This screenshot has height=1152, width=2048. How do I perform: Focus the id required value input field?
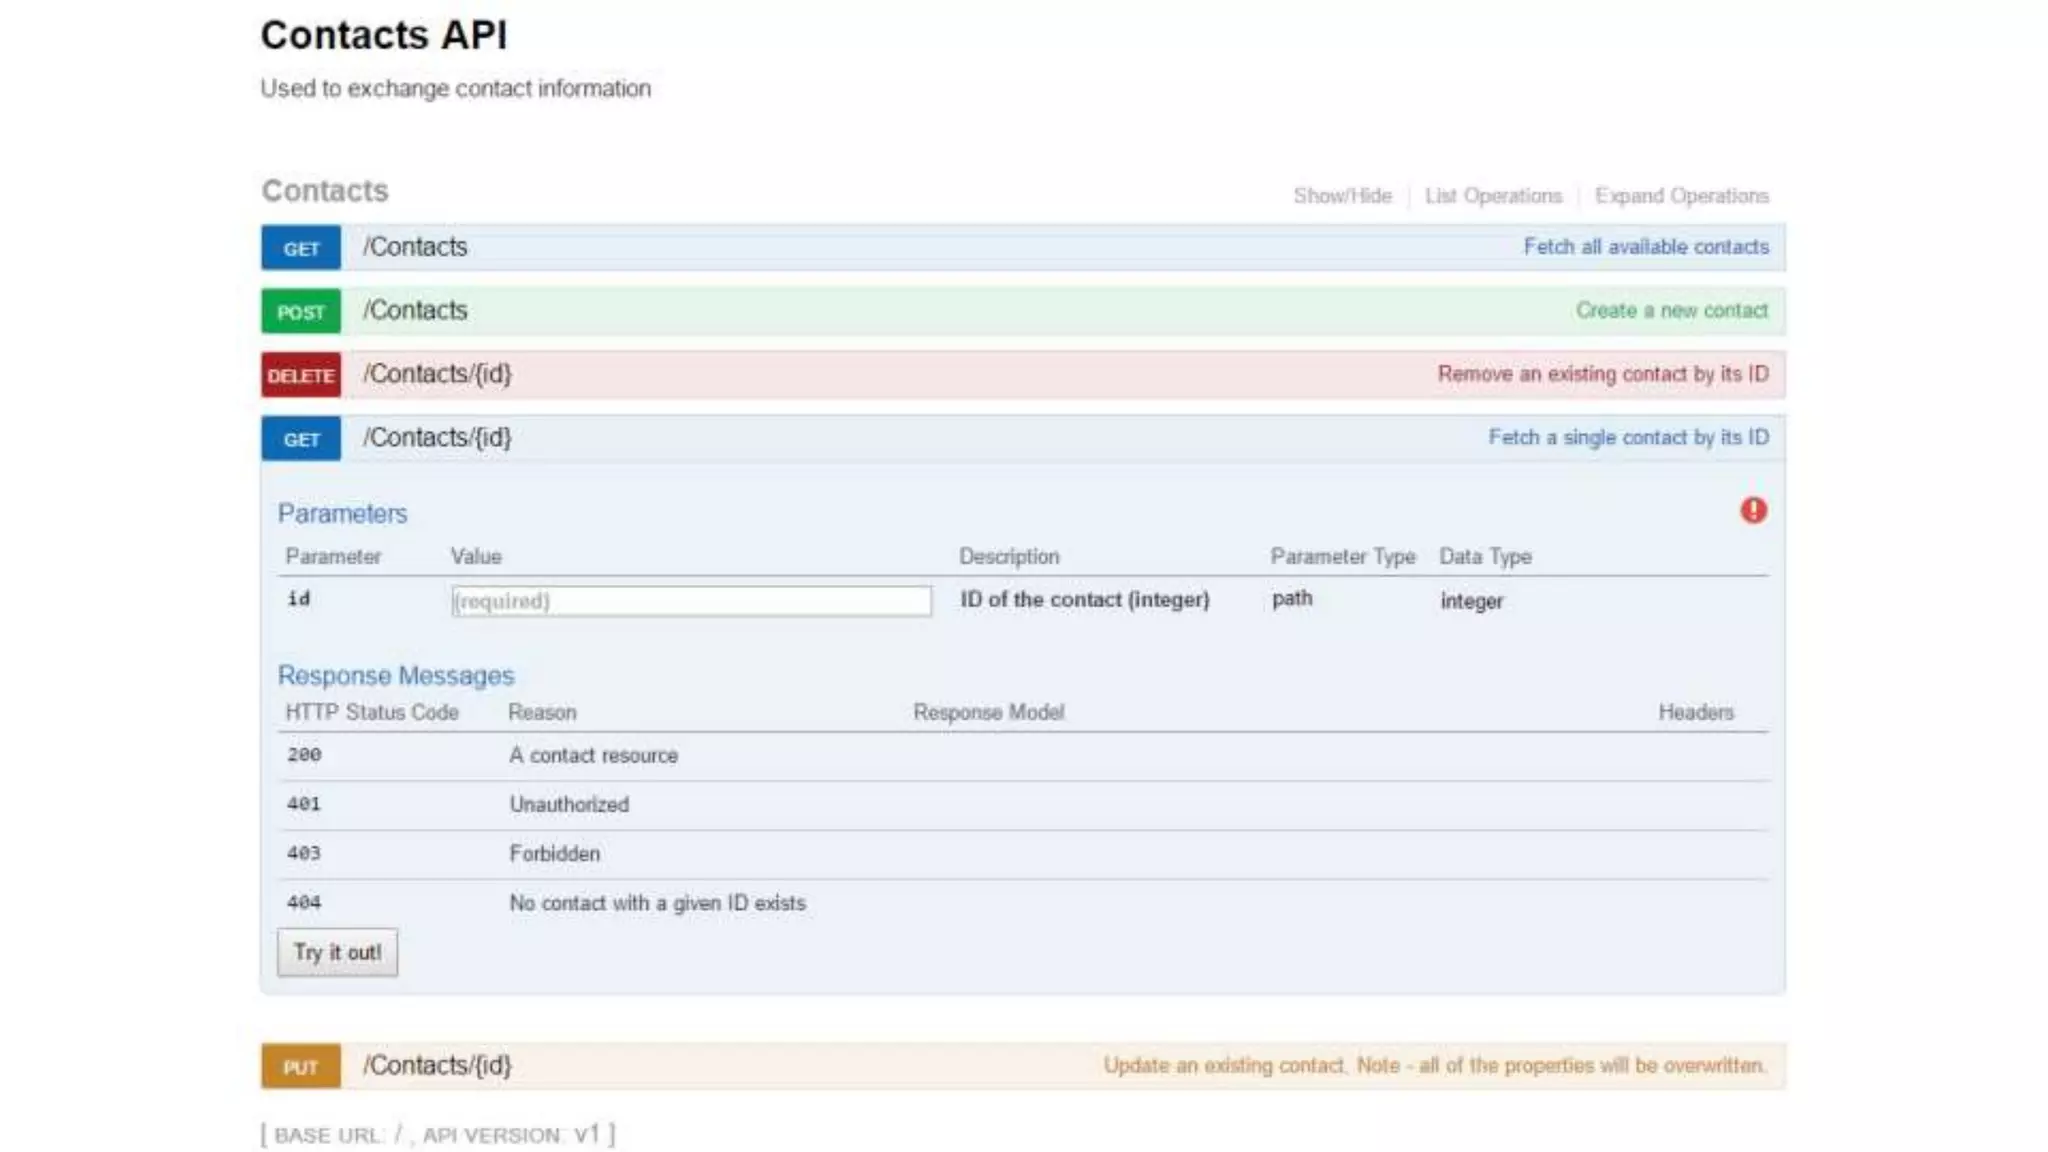point(691,601)
